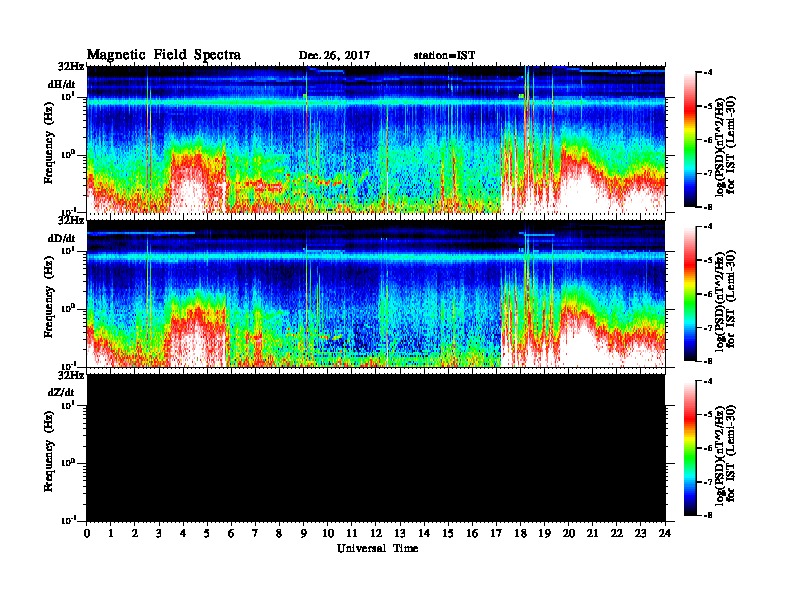The width and height of the screenshot is (792, 612).
Task: Click 'Frequency (Hz)' label of dD/dt panel
Action: click(x=49, y=297)
